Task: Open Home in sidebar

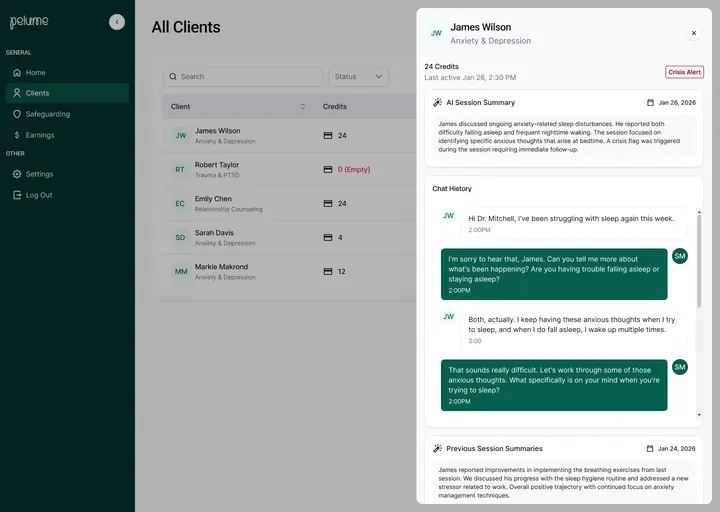Action: point(68,73)
